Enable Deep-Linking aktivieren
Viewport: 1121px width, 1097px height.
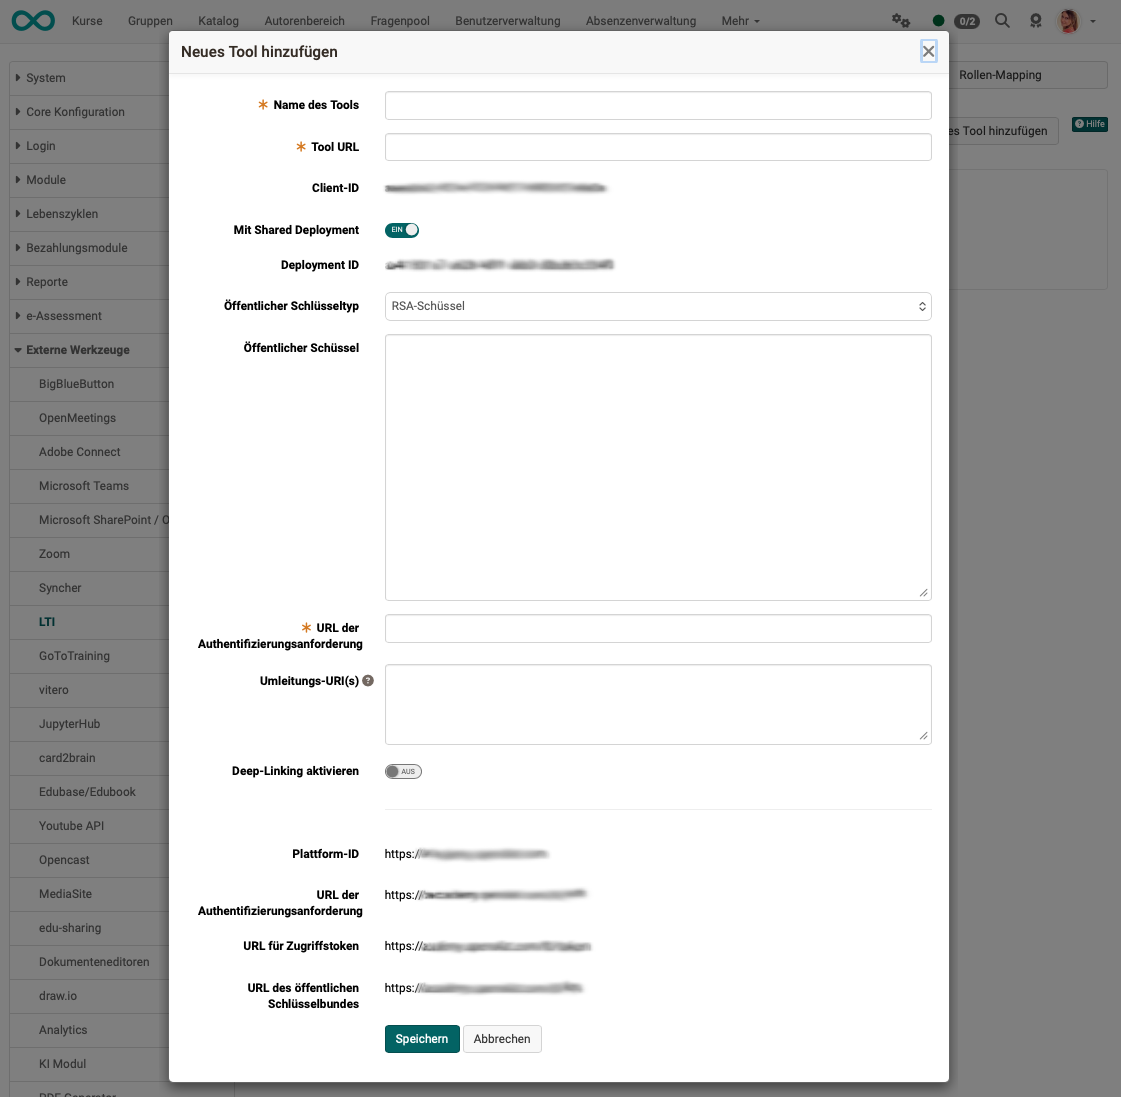click(x=402, y=771)
